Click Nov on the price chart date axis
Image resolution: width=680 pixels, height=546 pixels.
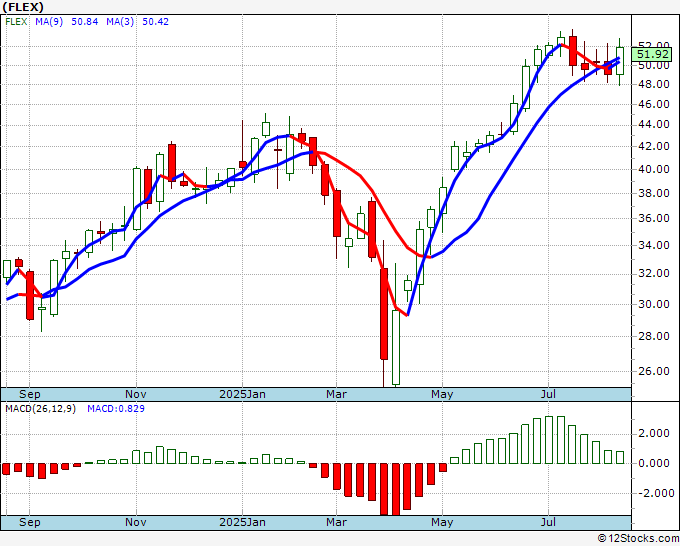(136, 394)
